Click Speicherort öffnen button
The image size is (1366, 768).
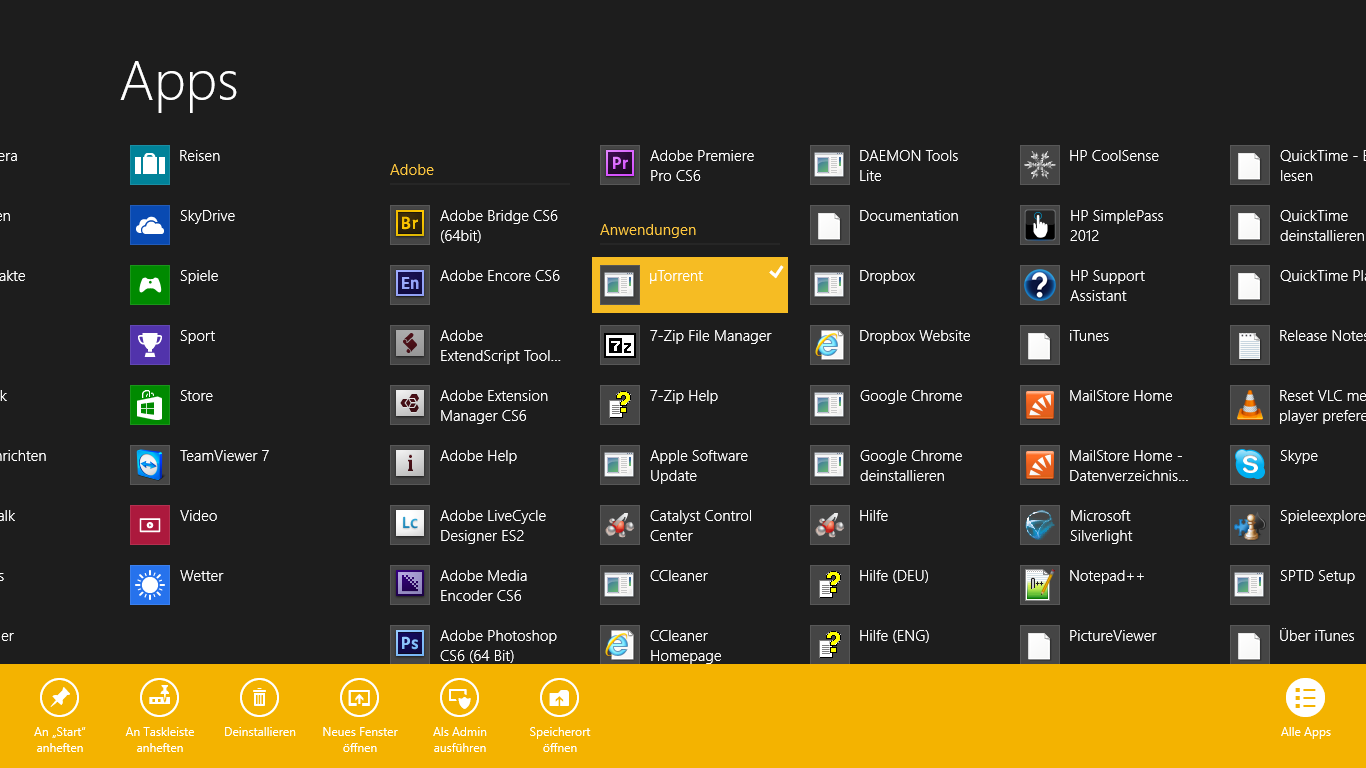click(x=560, y=717)
